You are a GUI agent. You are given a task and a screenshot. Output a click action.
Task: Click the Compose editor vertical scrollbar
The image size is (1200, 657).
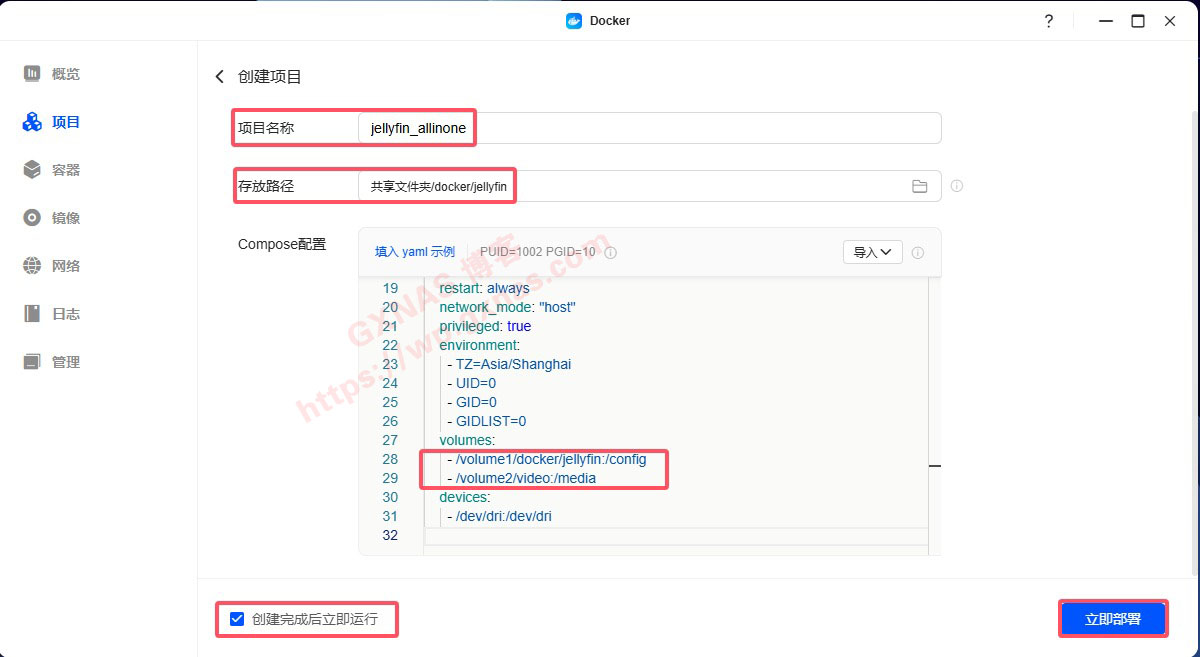coord(934,400)
